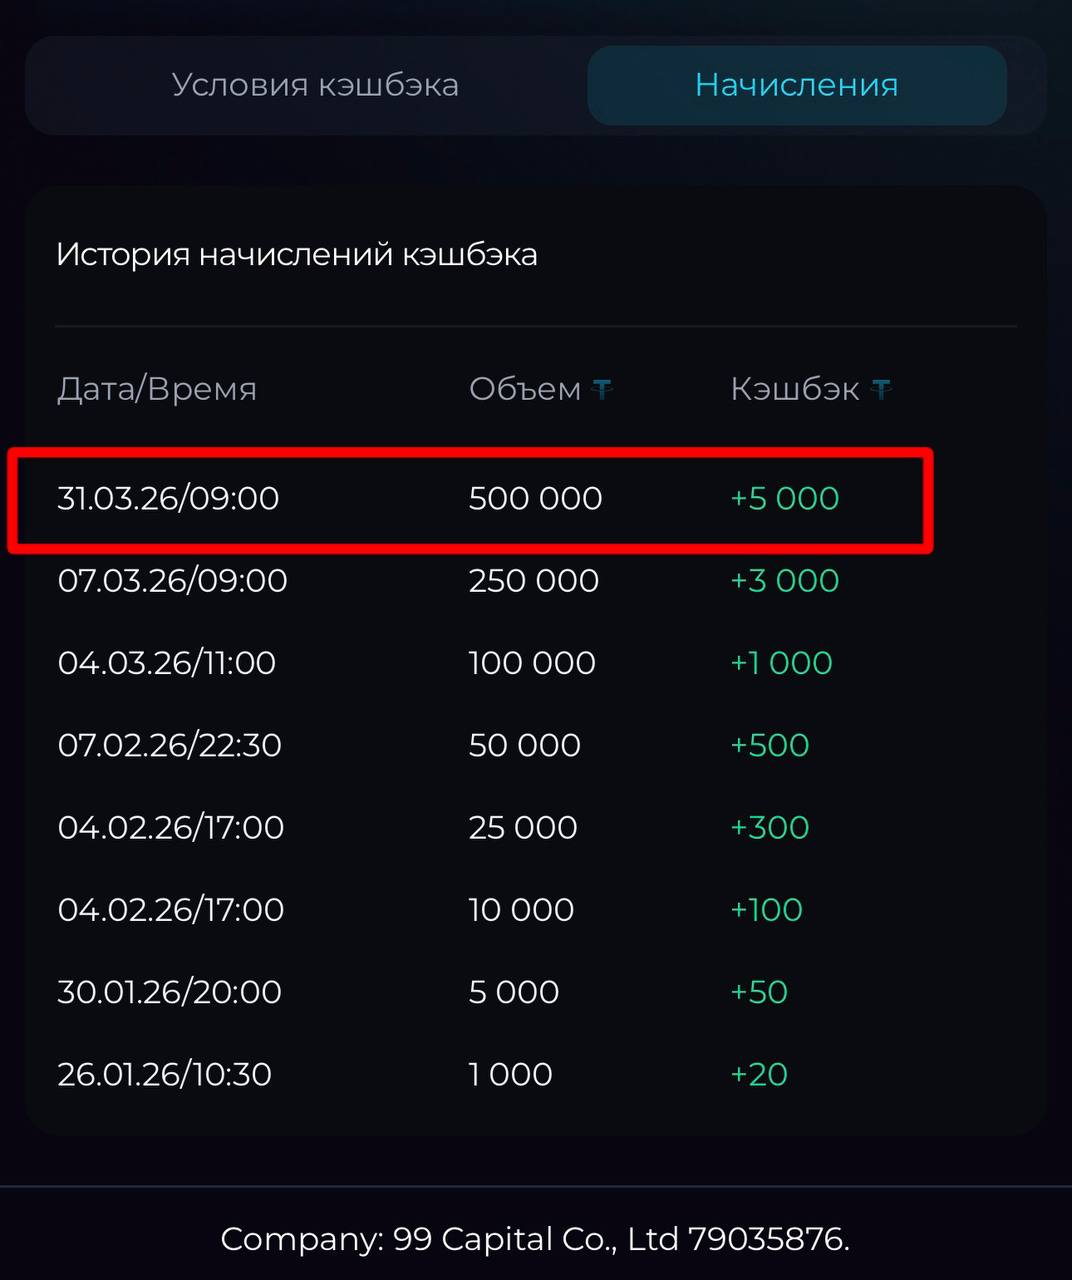This screenshot has height=1280, width=1072.
Task: Select the 07.03.26/09:00 date entry
Action: [x=172, y=581]
